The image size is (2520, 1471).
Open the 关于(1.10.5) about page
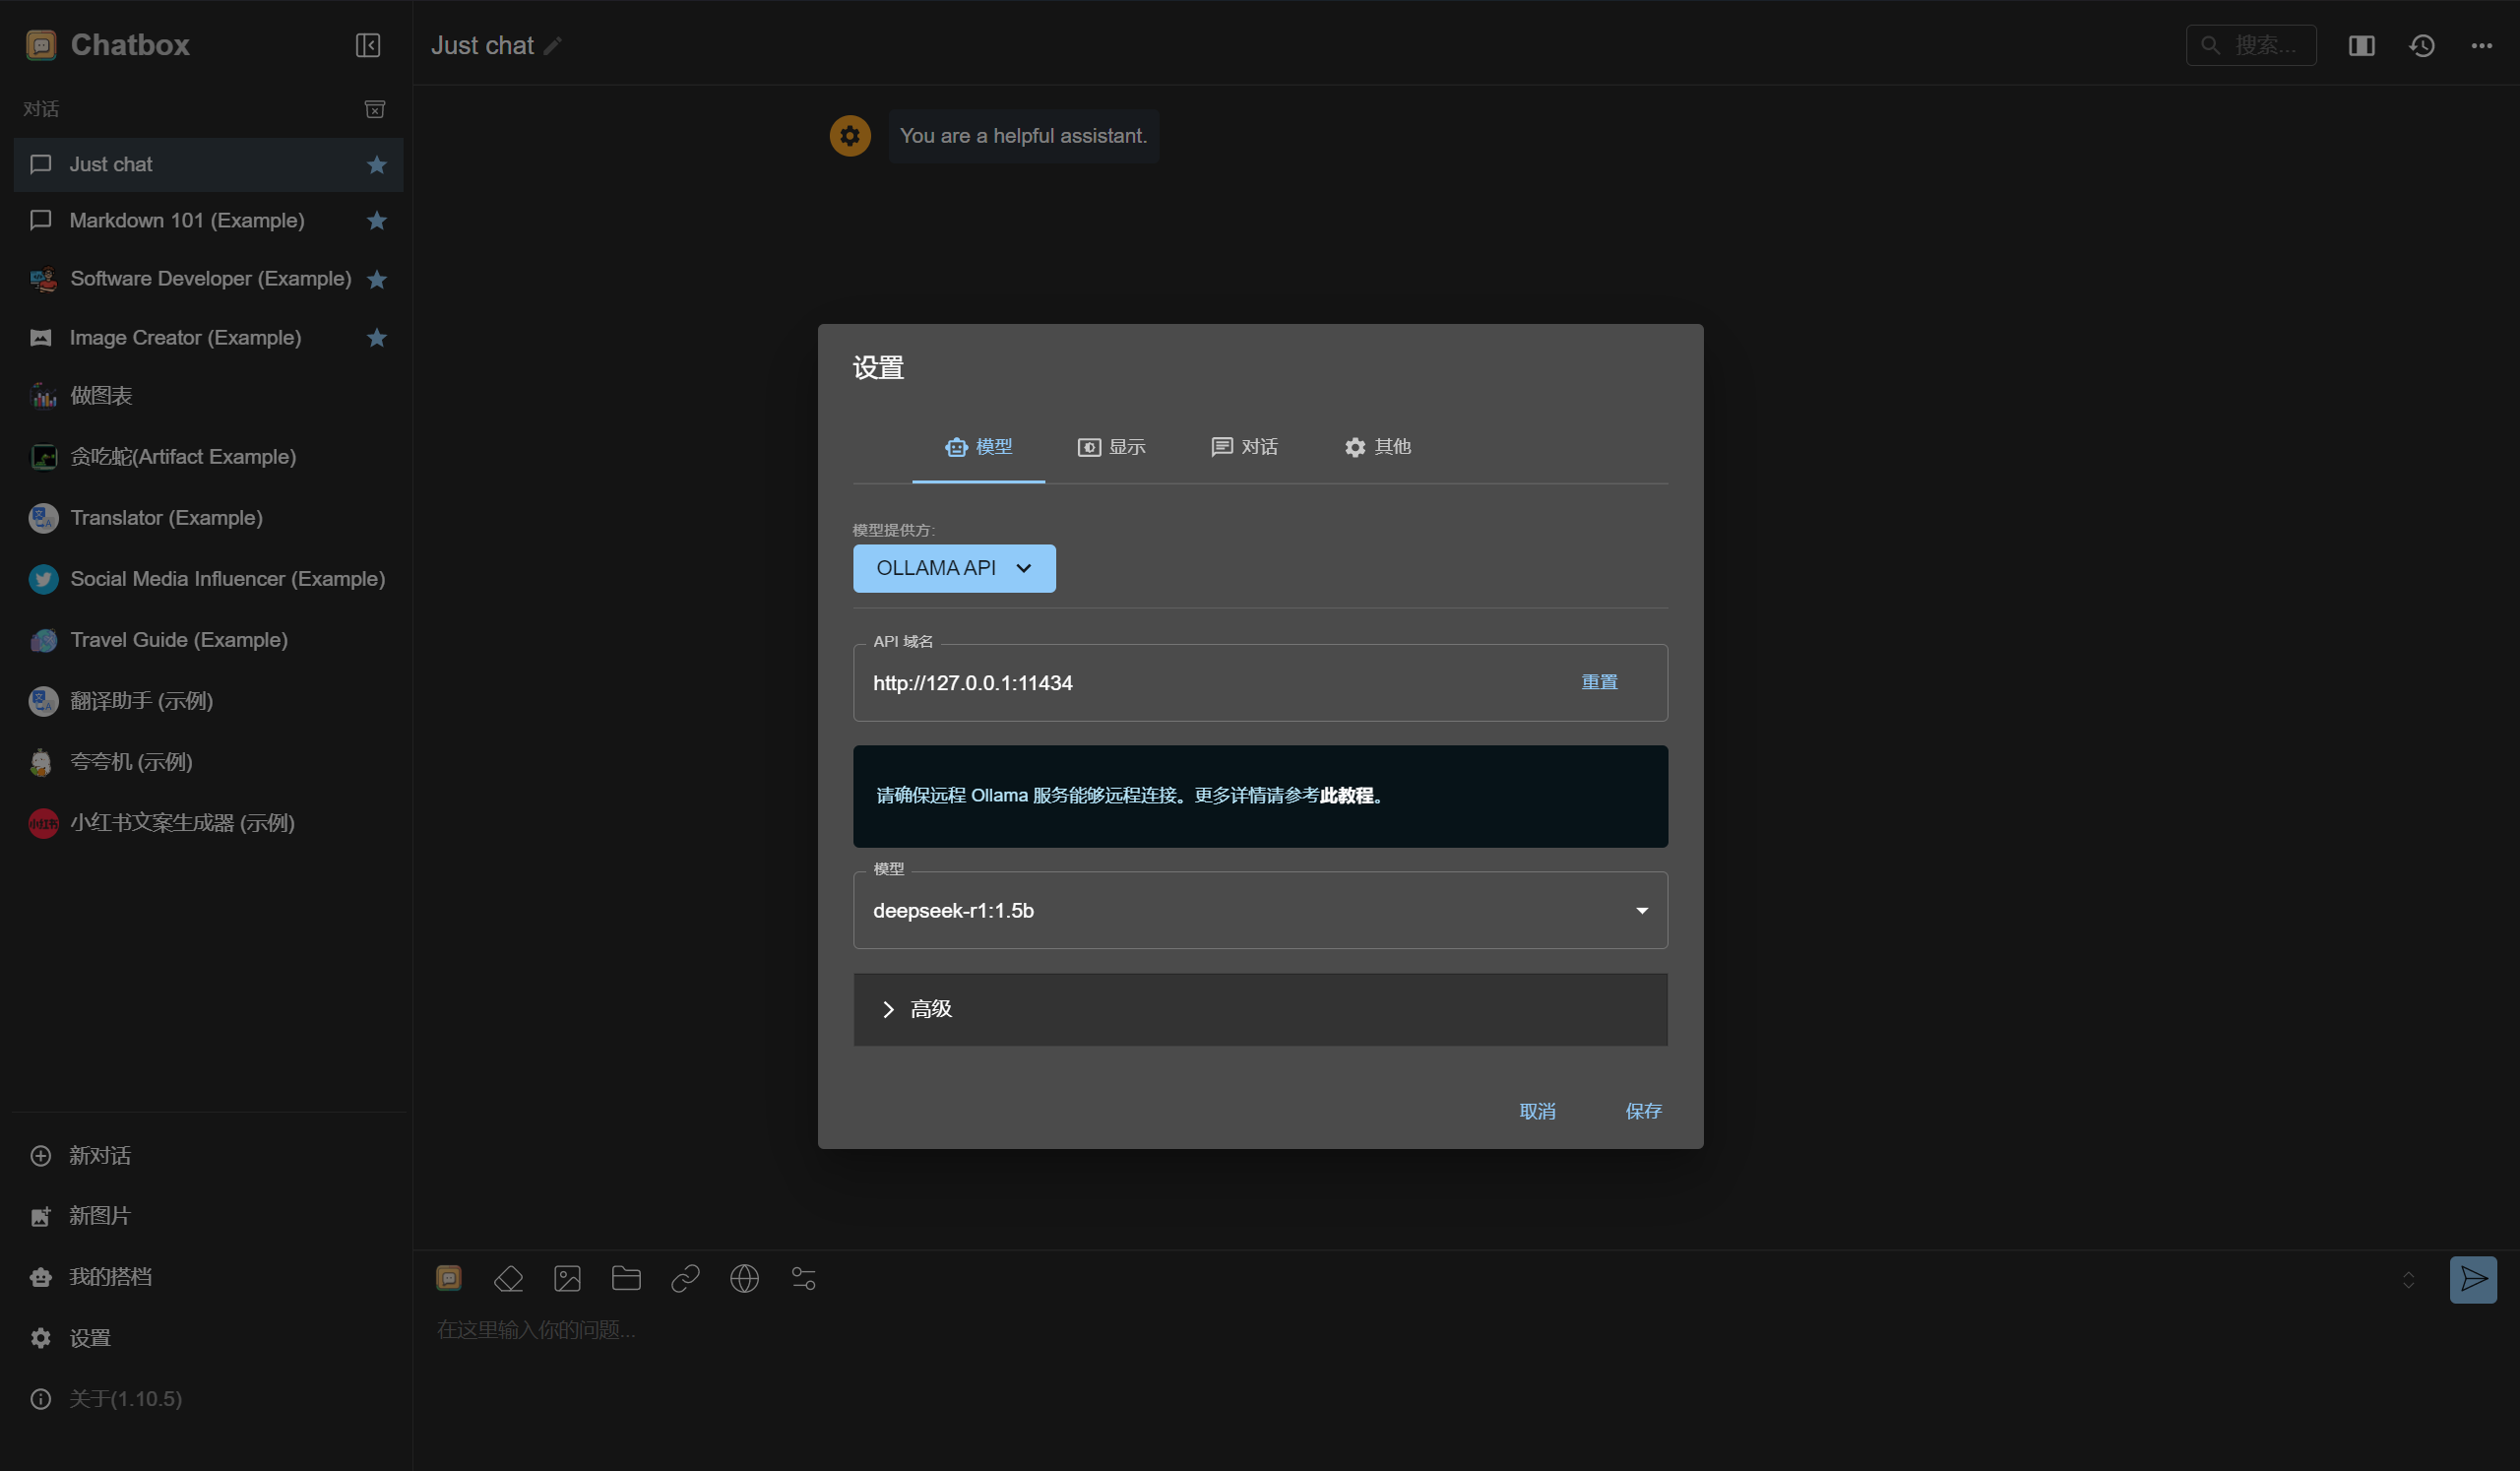(x=208, y=1400)
